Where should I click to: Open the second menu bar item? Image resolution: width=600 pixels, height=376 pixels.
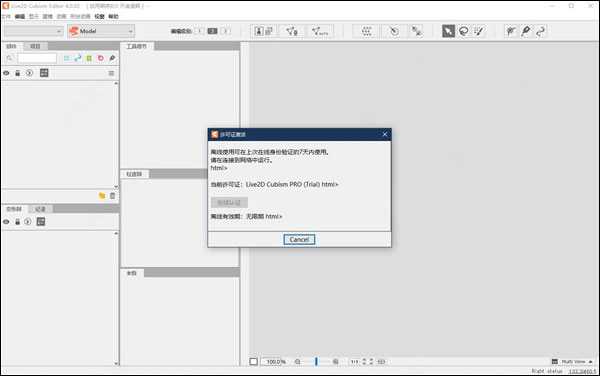pos(20,16)
